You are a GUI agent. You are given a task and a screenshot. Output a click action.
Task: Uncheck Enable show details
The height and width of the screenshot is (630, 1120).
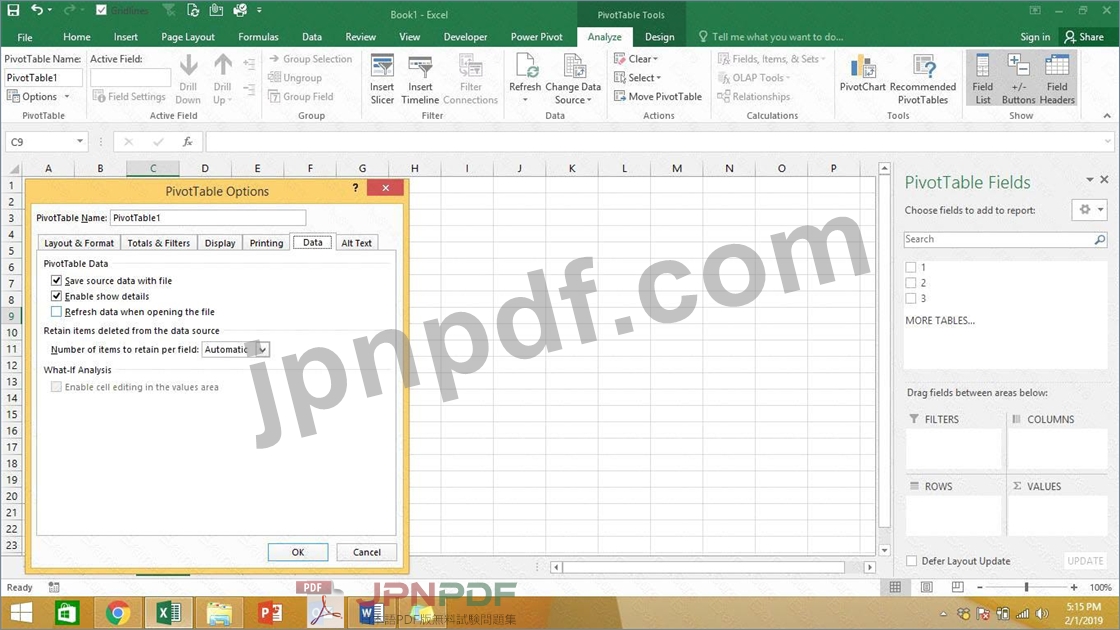(x=57, y=296)
